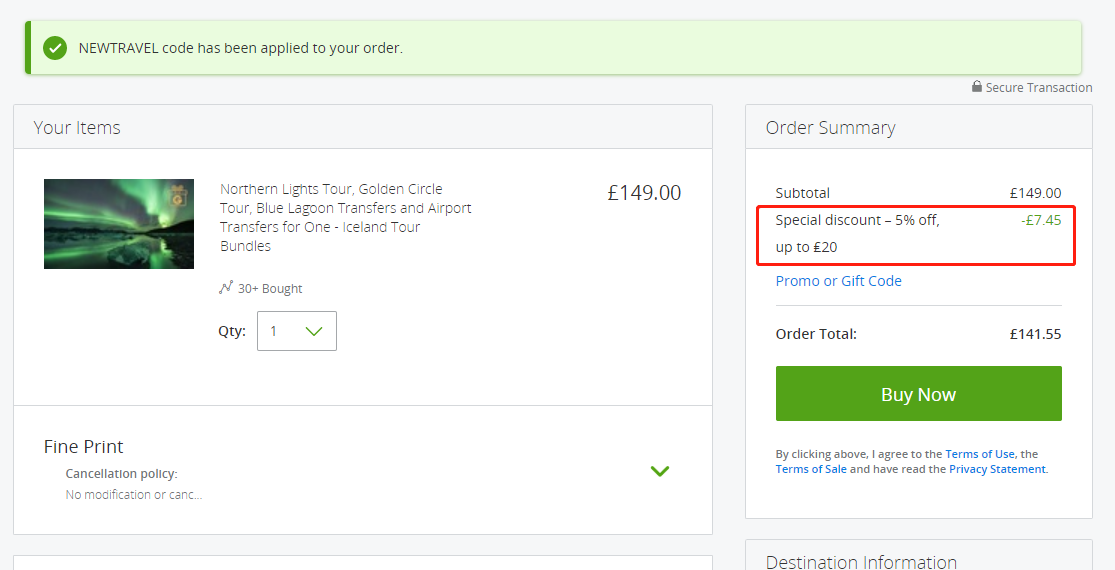Open the Qty quantity dropdown
This screenshot has height=570, width=1115.
pyautogui.click(x=297, y=331)
